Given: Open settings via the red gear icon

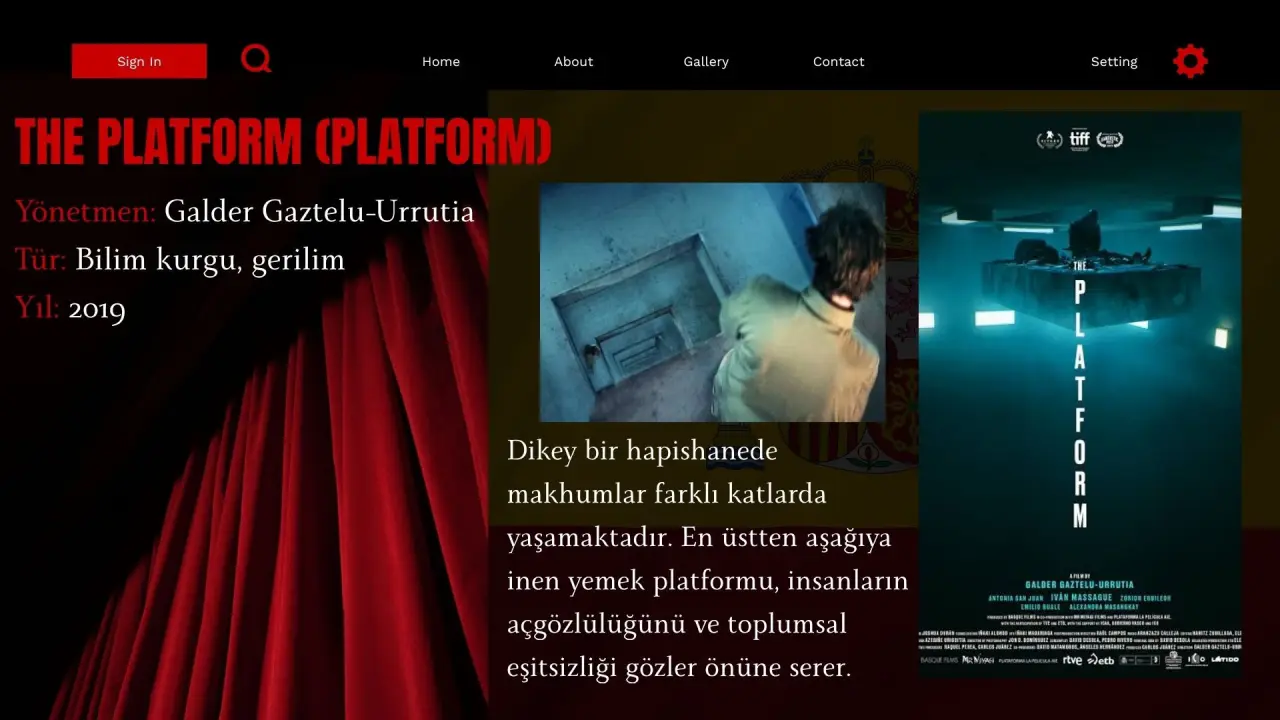Looking at the screenshot, I should click(1190, 61).
